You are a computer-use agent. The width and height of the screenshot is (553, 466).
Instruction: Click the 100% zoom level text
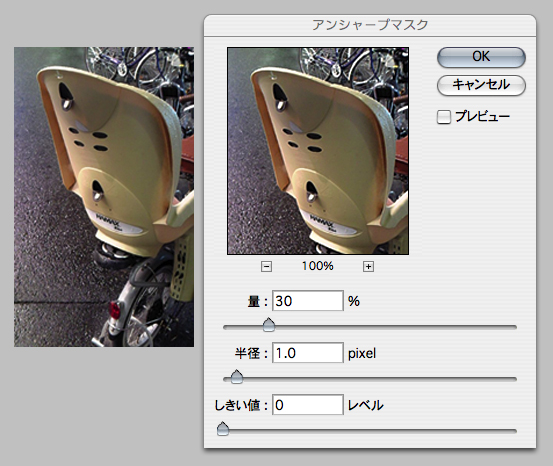(x=317, y=266)
